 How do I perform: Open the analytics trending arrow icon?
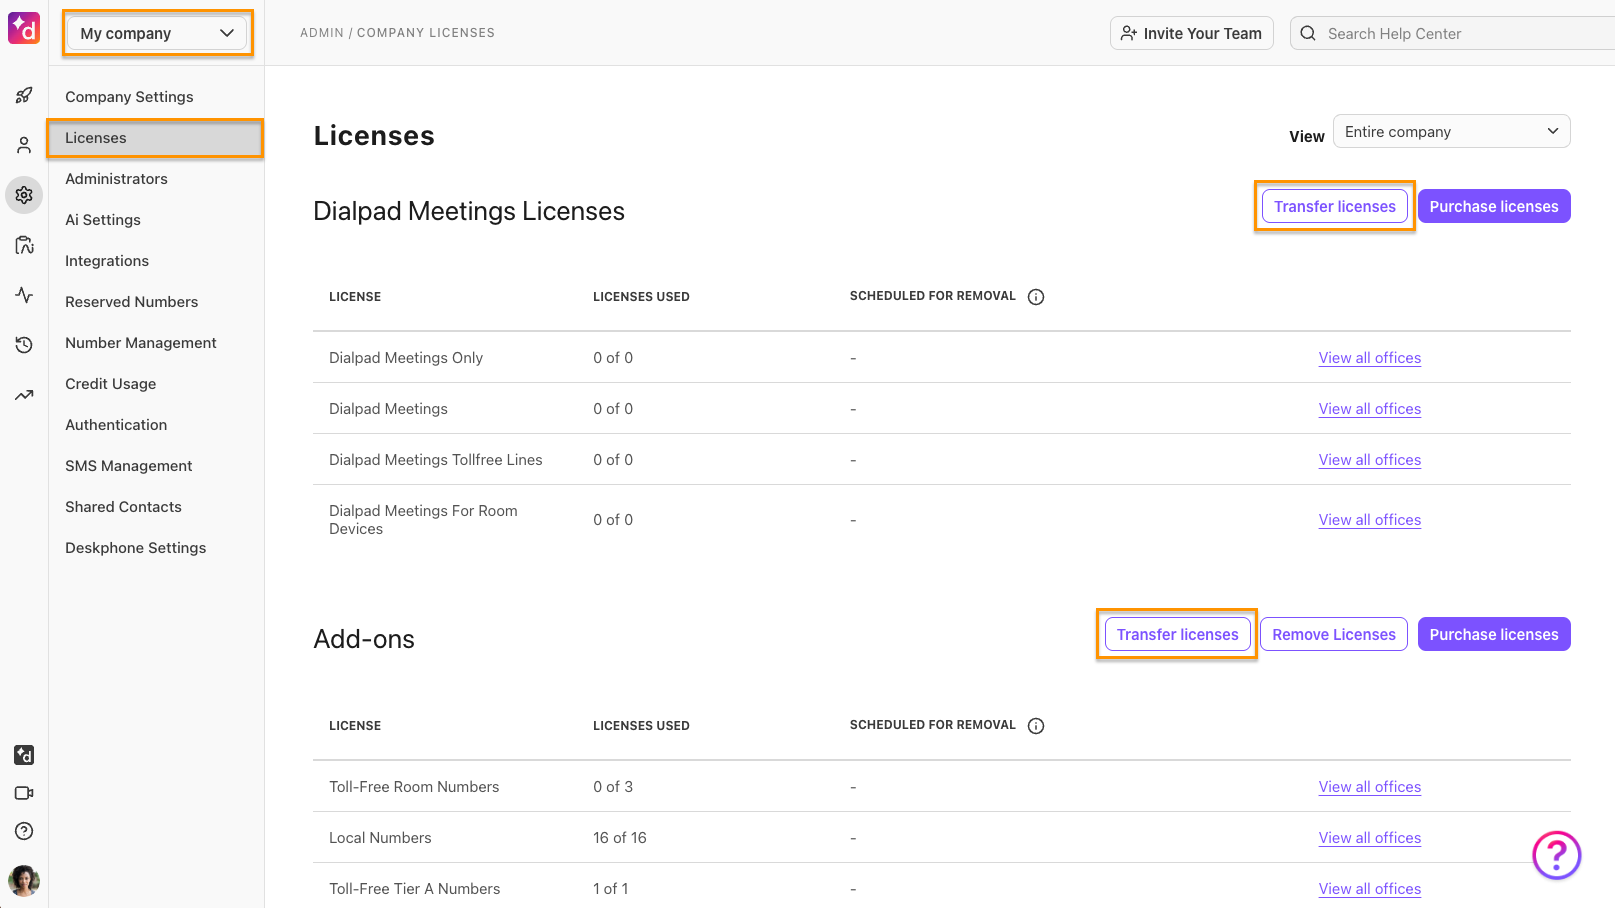[x=24, y=395]
